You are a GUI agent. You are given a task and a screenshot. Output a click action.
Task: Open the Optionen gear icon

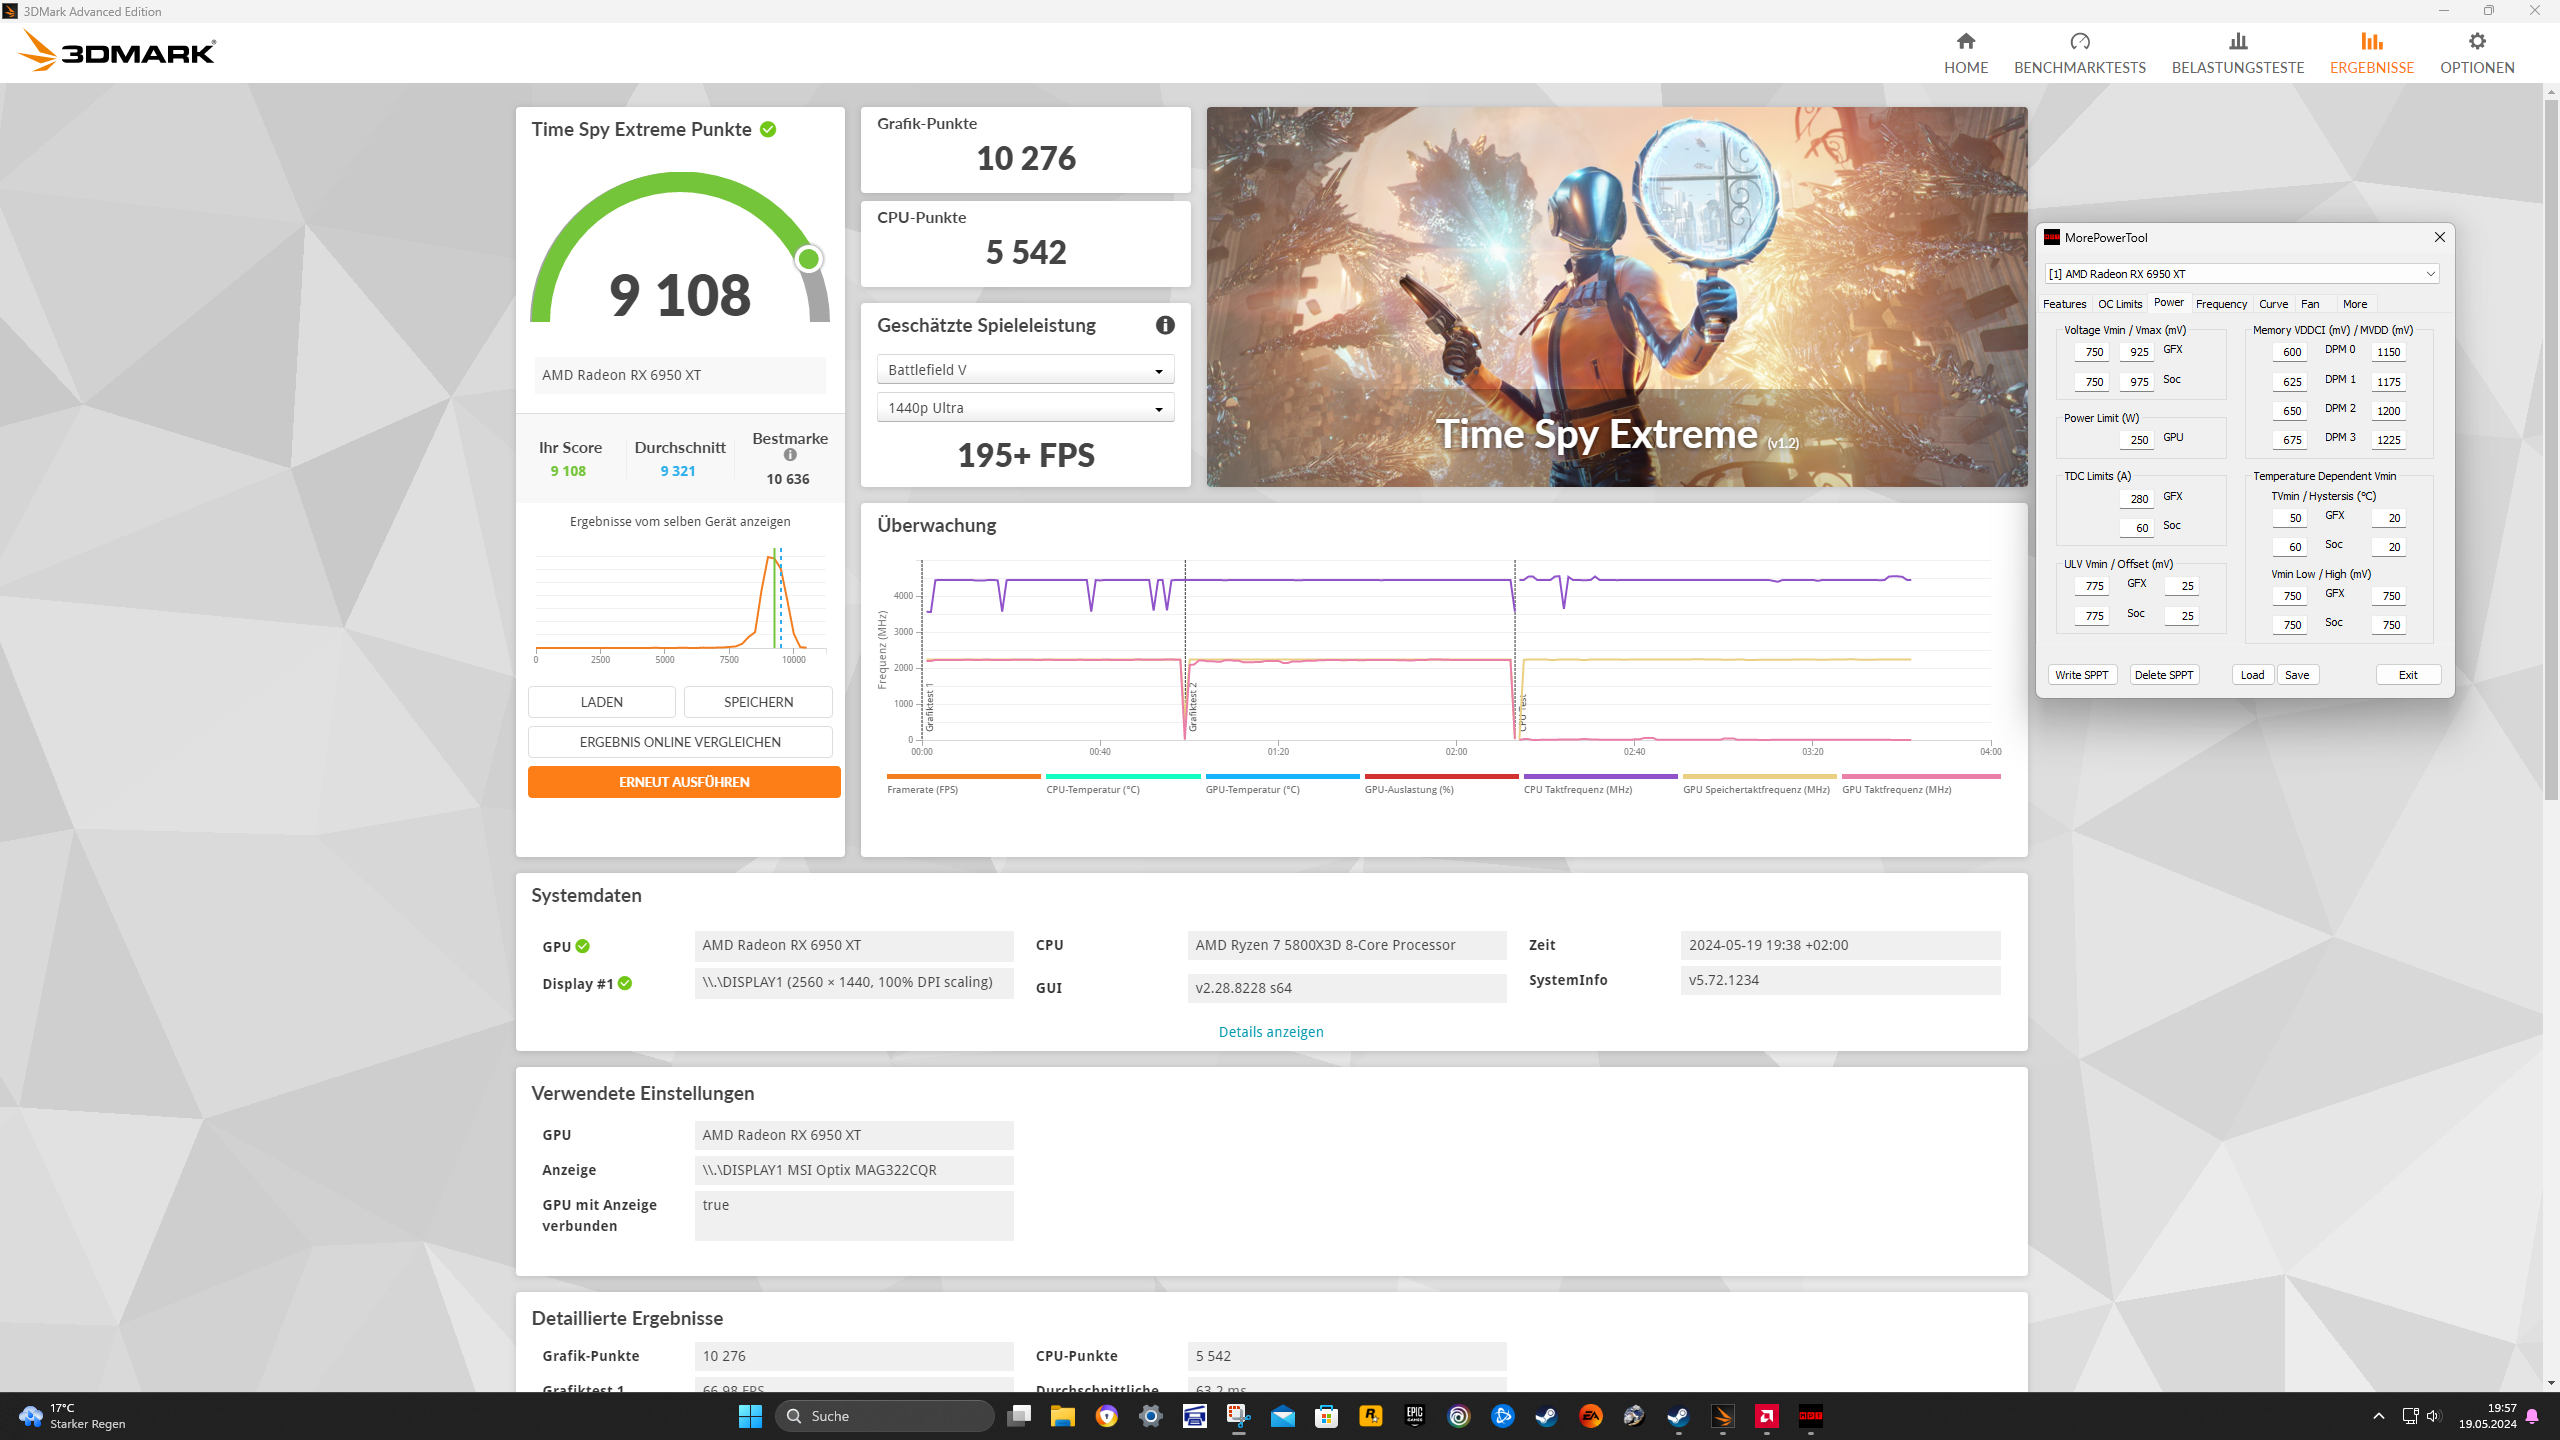click(x=2476, y=42)
